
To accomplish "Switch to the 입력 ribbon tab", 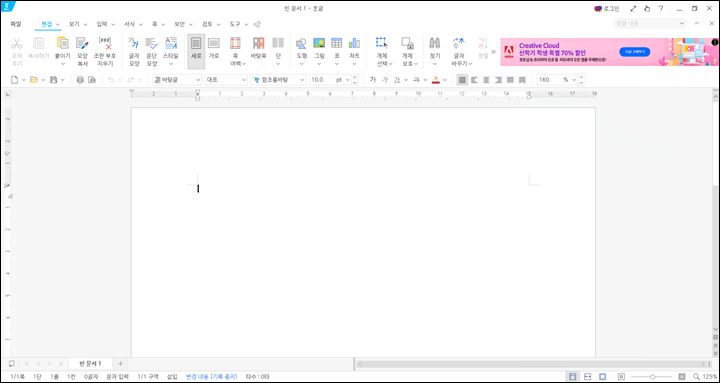I will click(x=102, y=24).
